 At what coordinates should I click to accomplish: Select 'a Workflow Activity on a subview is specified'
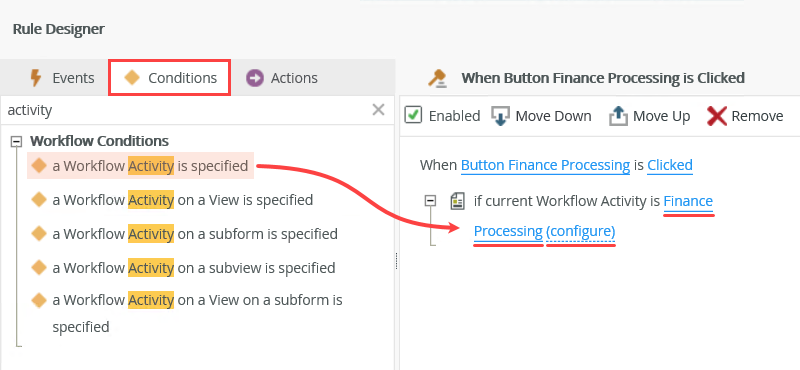183,267
